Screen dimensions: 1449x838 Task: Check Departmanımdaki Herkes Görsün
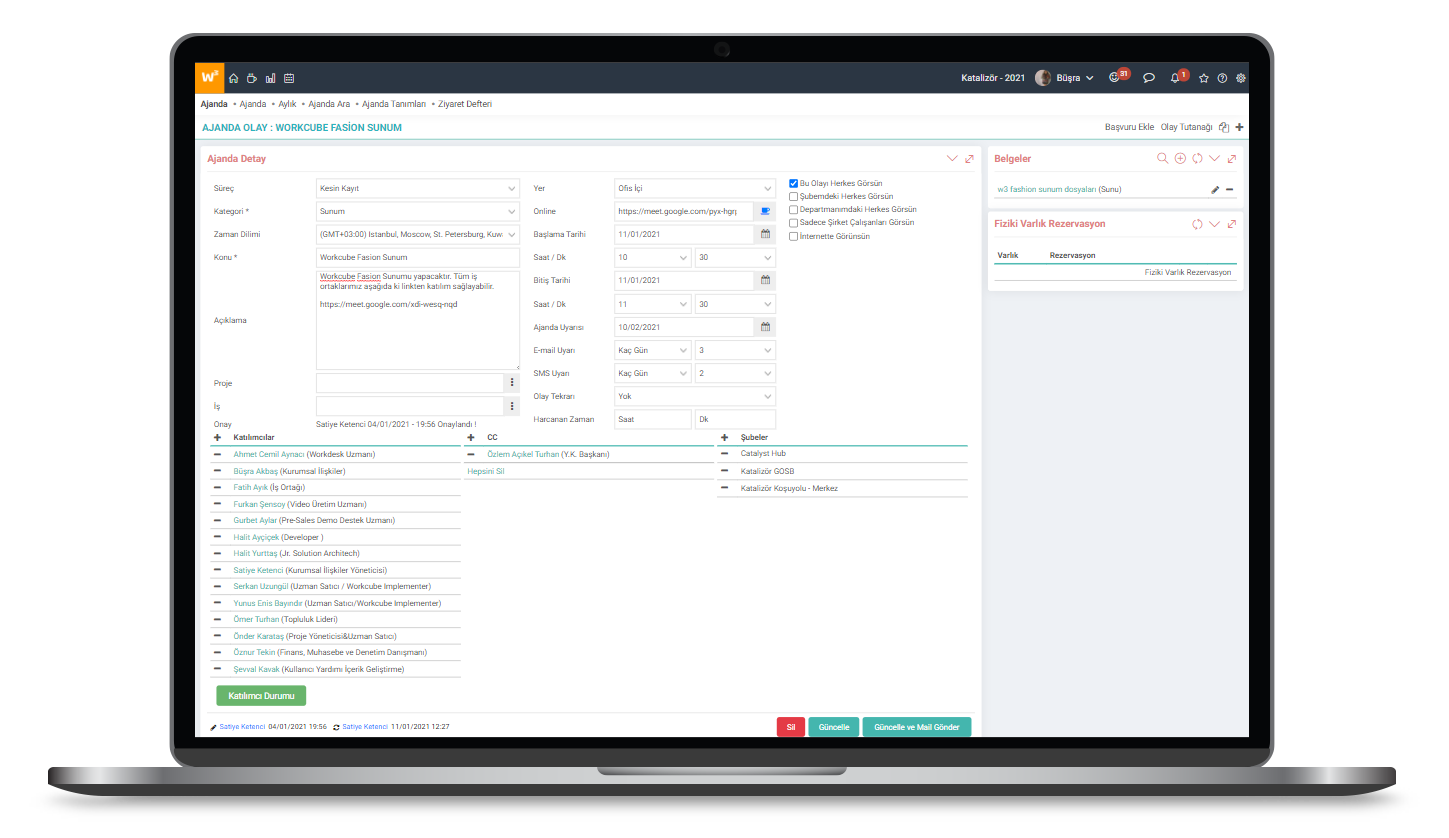793,210
